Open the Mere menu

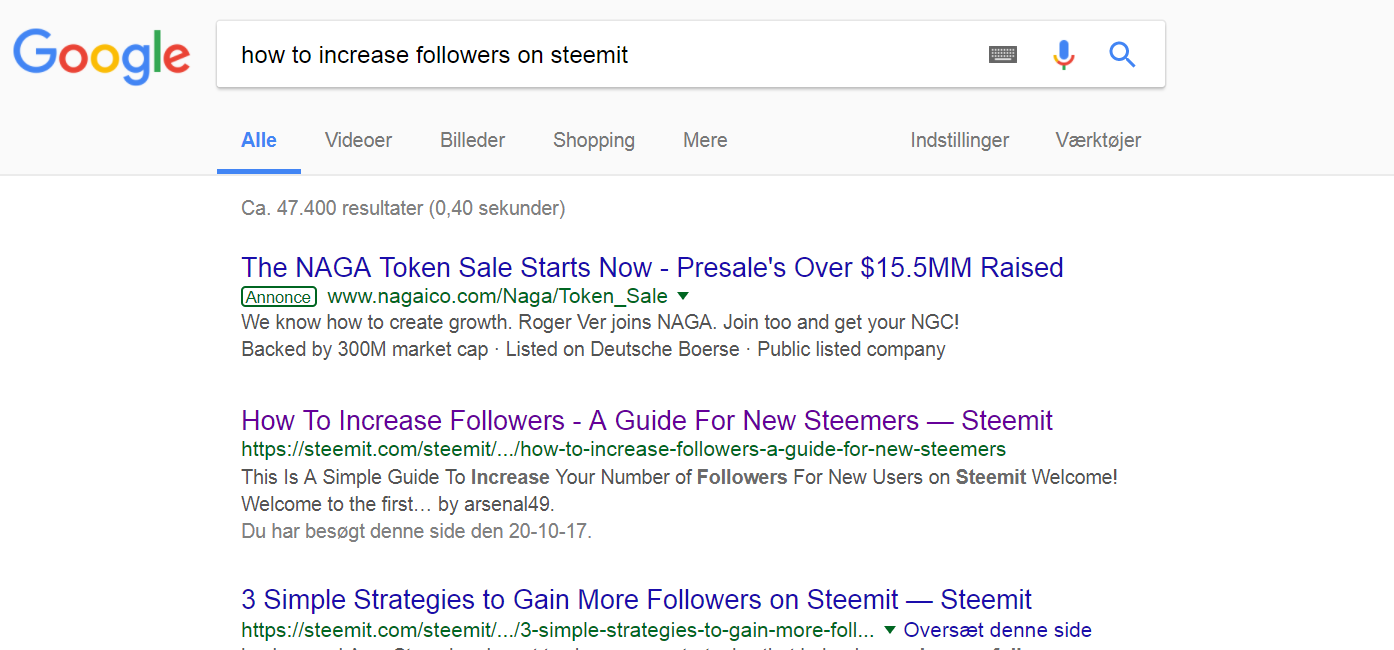(705, 140)
